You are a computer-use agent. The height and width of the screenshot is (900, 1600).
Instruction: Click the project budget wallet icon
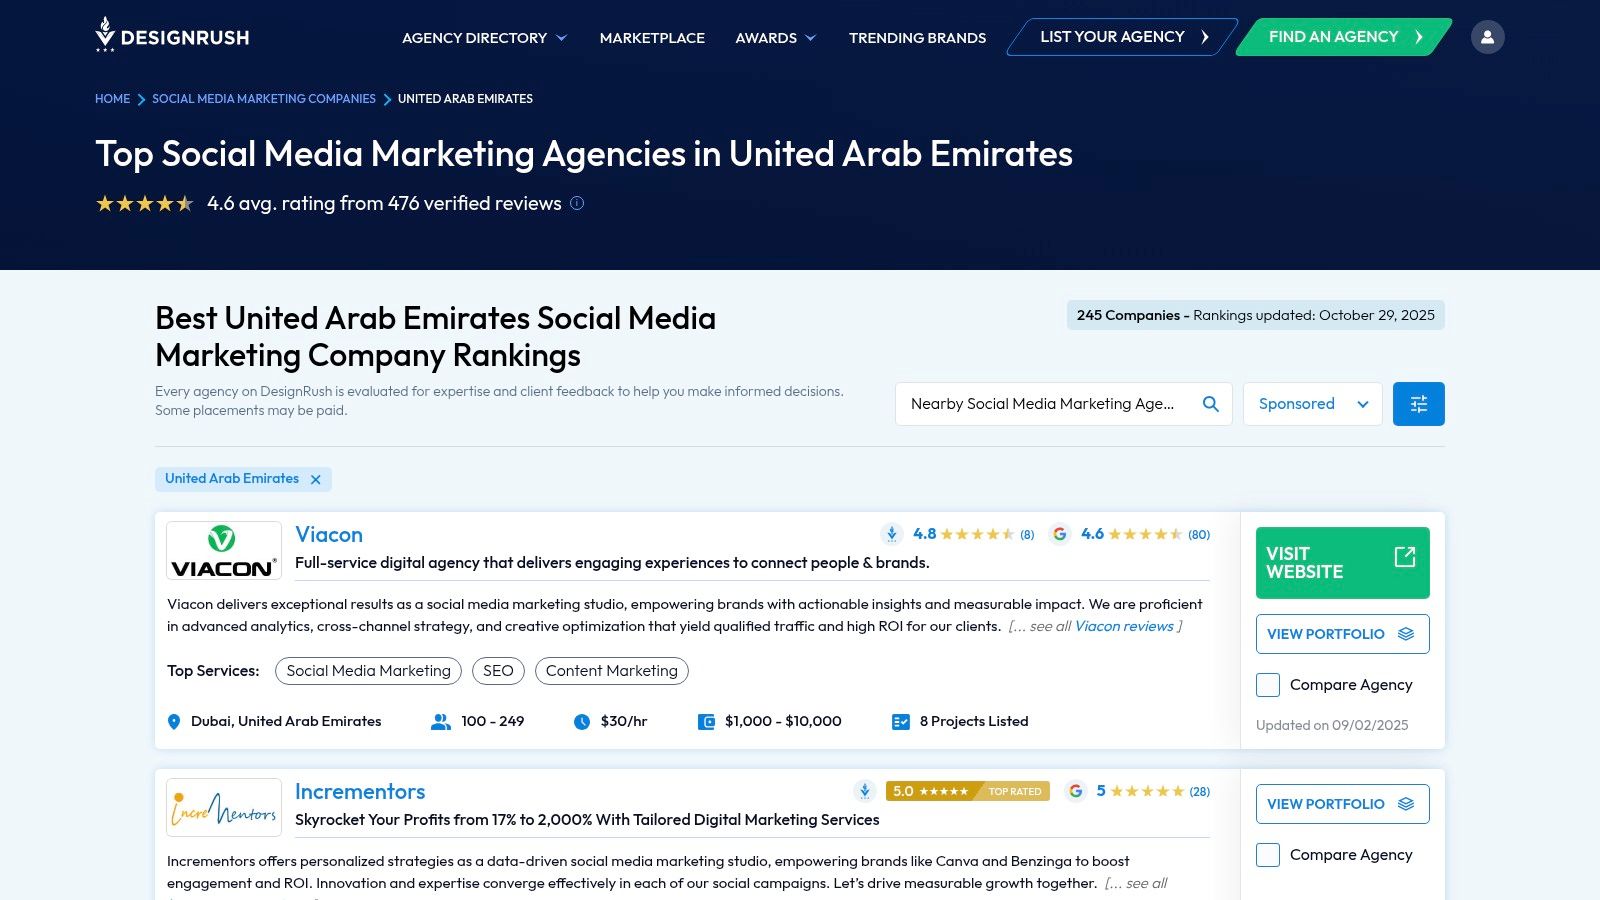[706, 722]
